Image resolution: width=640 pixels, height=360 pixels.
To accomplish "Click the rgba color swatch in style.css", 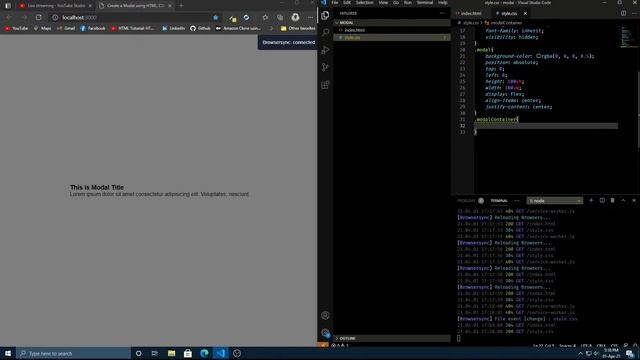I will coord(538,56).
